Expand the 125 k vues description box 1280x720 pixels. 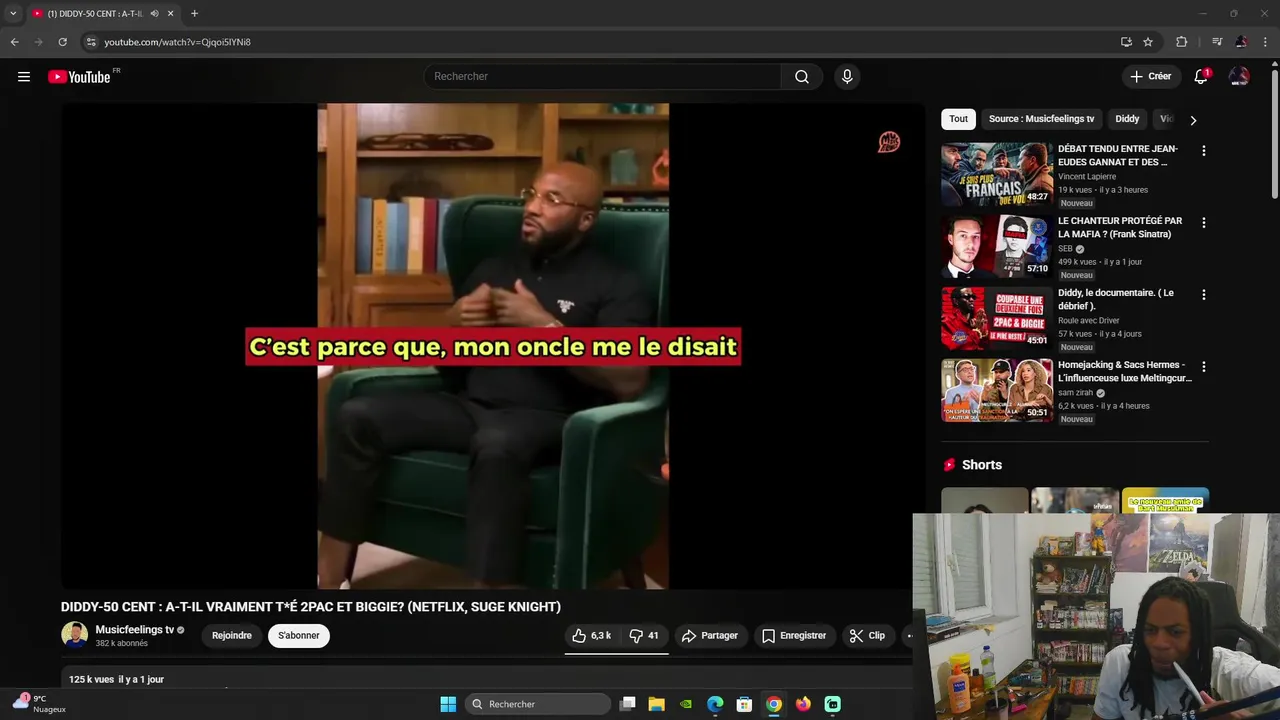click(486, 680)
